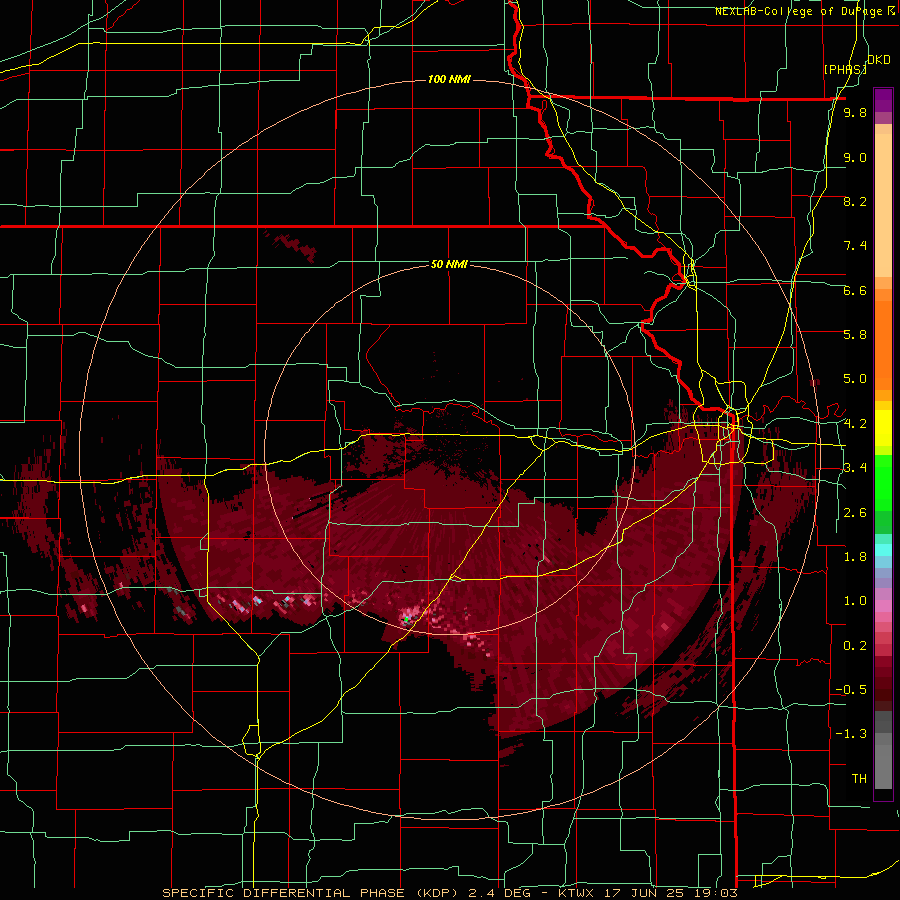This screenshot has width=900, height=900.
Task: Click the NEXLAB-College of DuPage credit text
Action: tap(804, 11)
